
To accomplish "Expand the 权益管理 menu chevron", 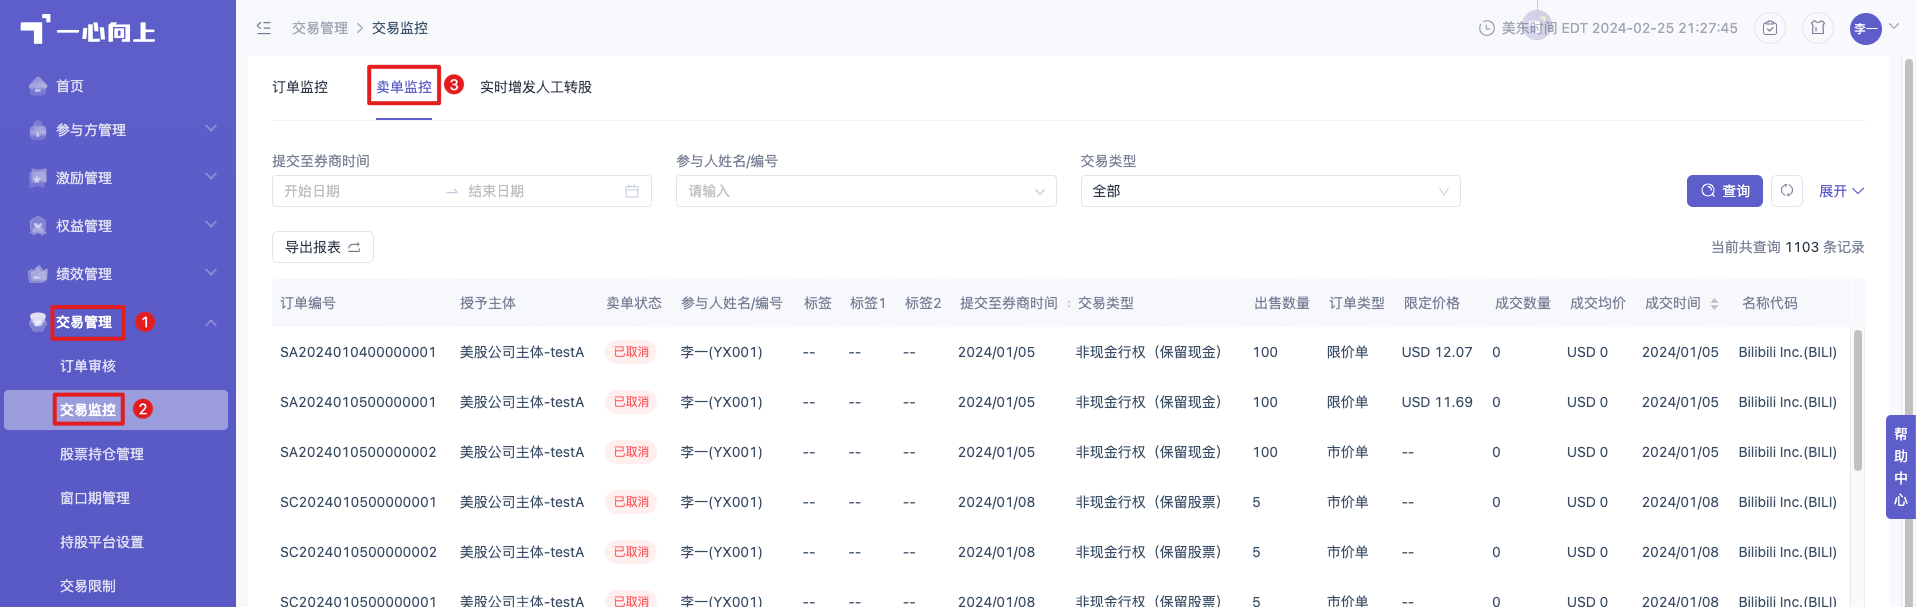I will pyautogui.click(x=211, y=225).
